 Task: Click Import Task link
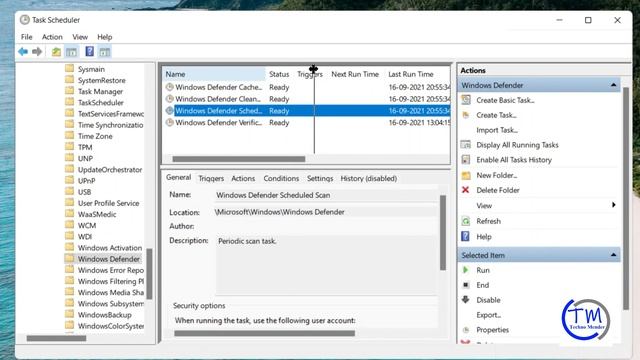(497, 130)
